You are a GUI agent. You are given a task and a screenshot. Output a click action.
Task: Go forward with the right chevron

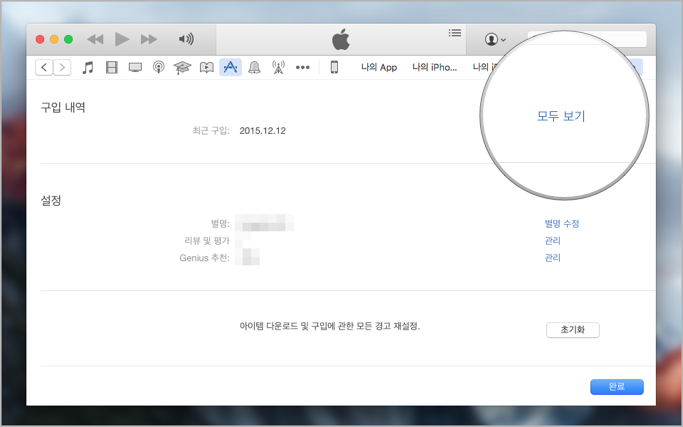(62, 68)
